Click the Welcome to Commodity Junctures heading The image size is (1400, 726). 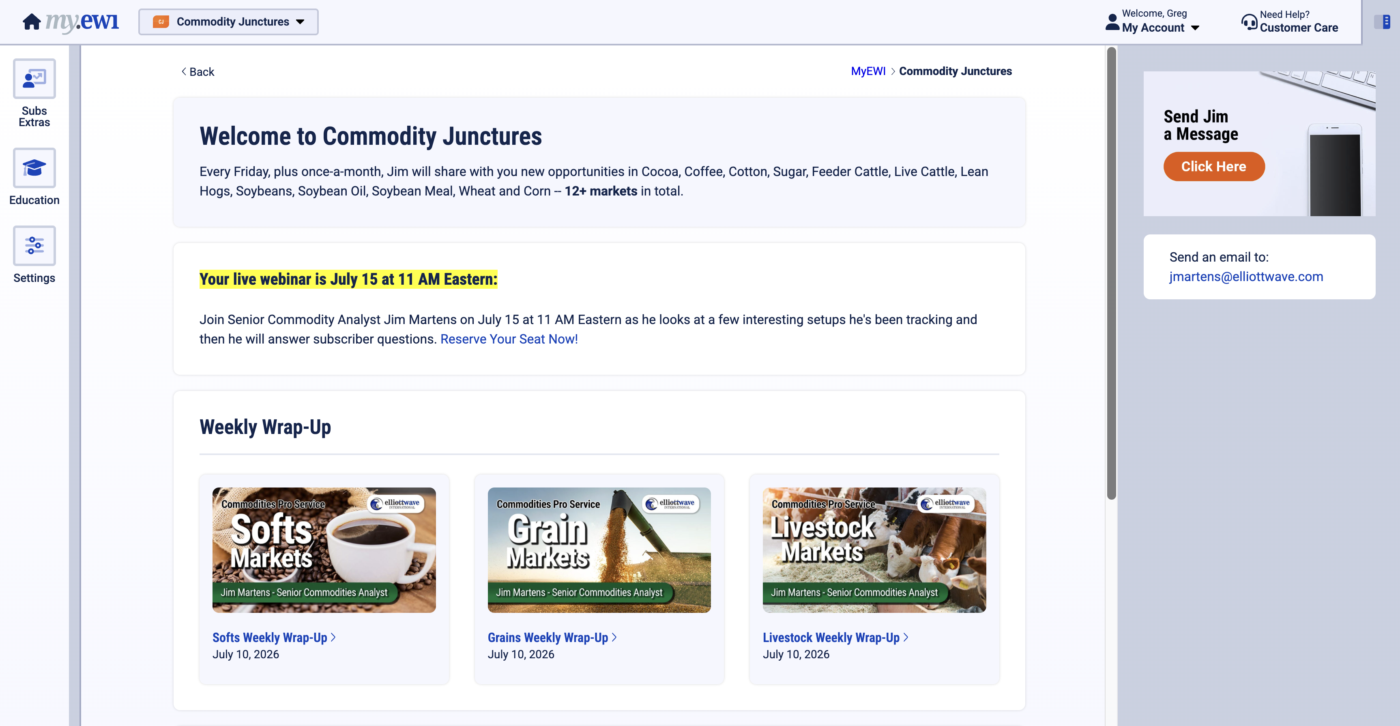point(371,136)
